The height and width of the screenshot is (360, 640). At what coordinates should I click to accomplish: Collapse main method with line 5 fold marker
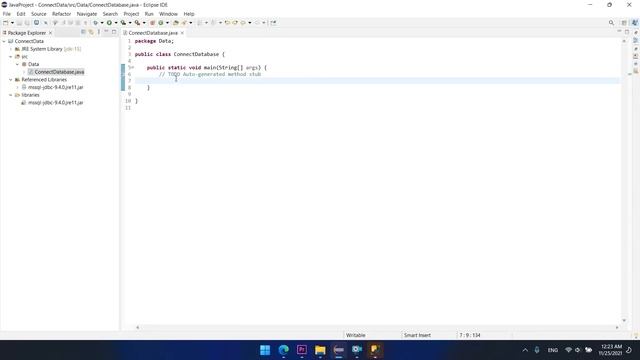[x=133, y=67]
